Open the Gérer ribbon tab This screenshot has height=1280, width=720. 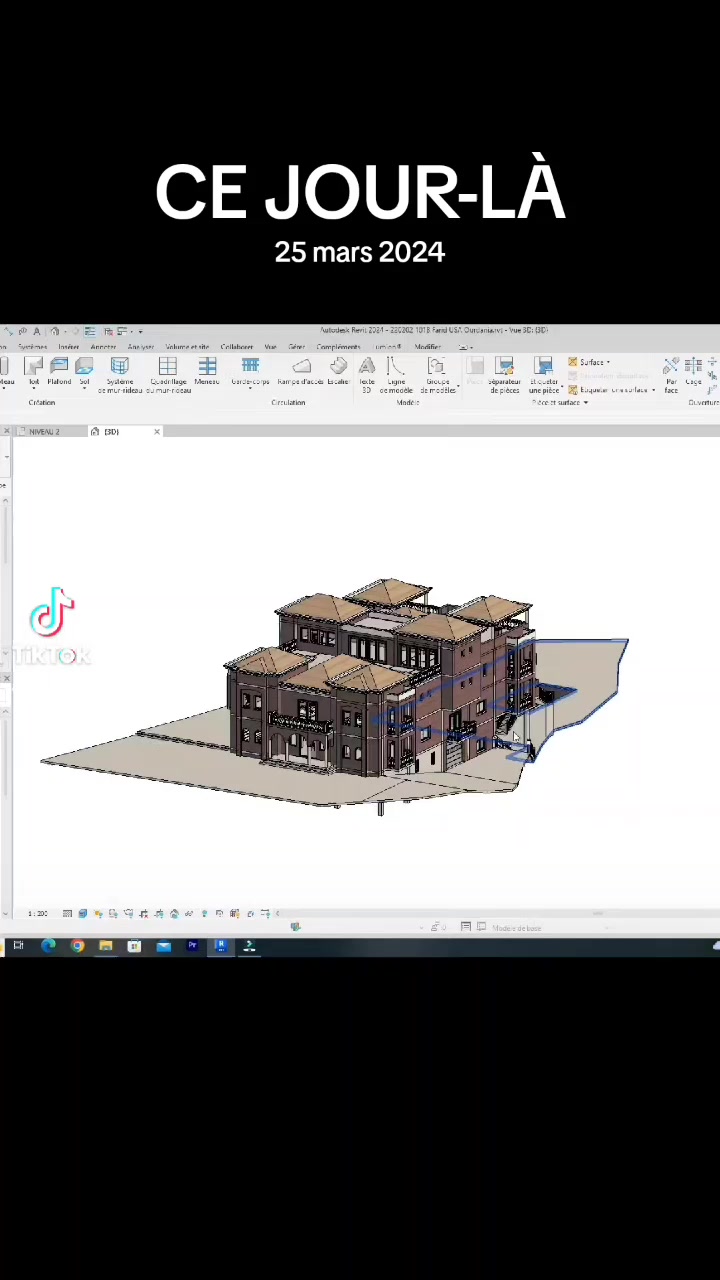coord(297,347)
